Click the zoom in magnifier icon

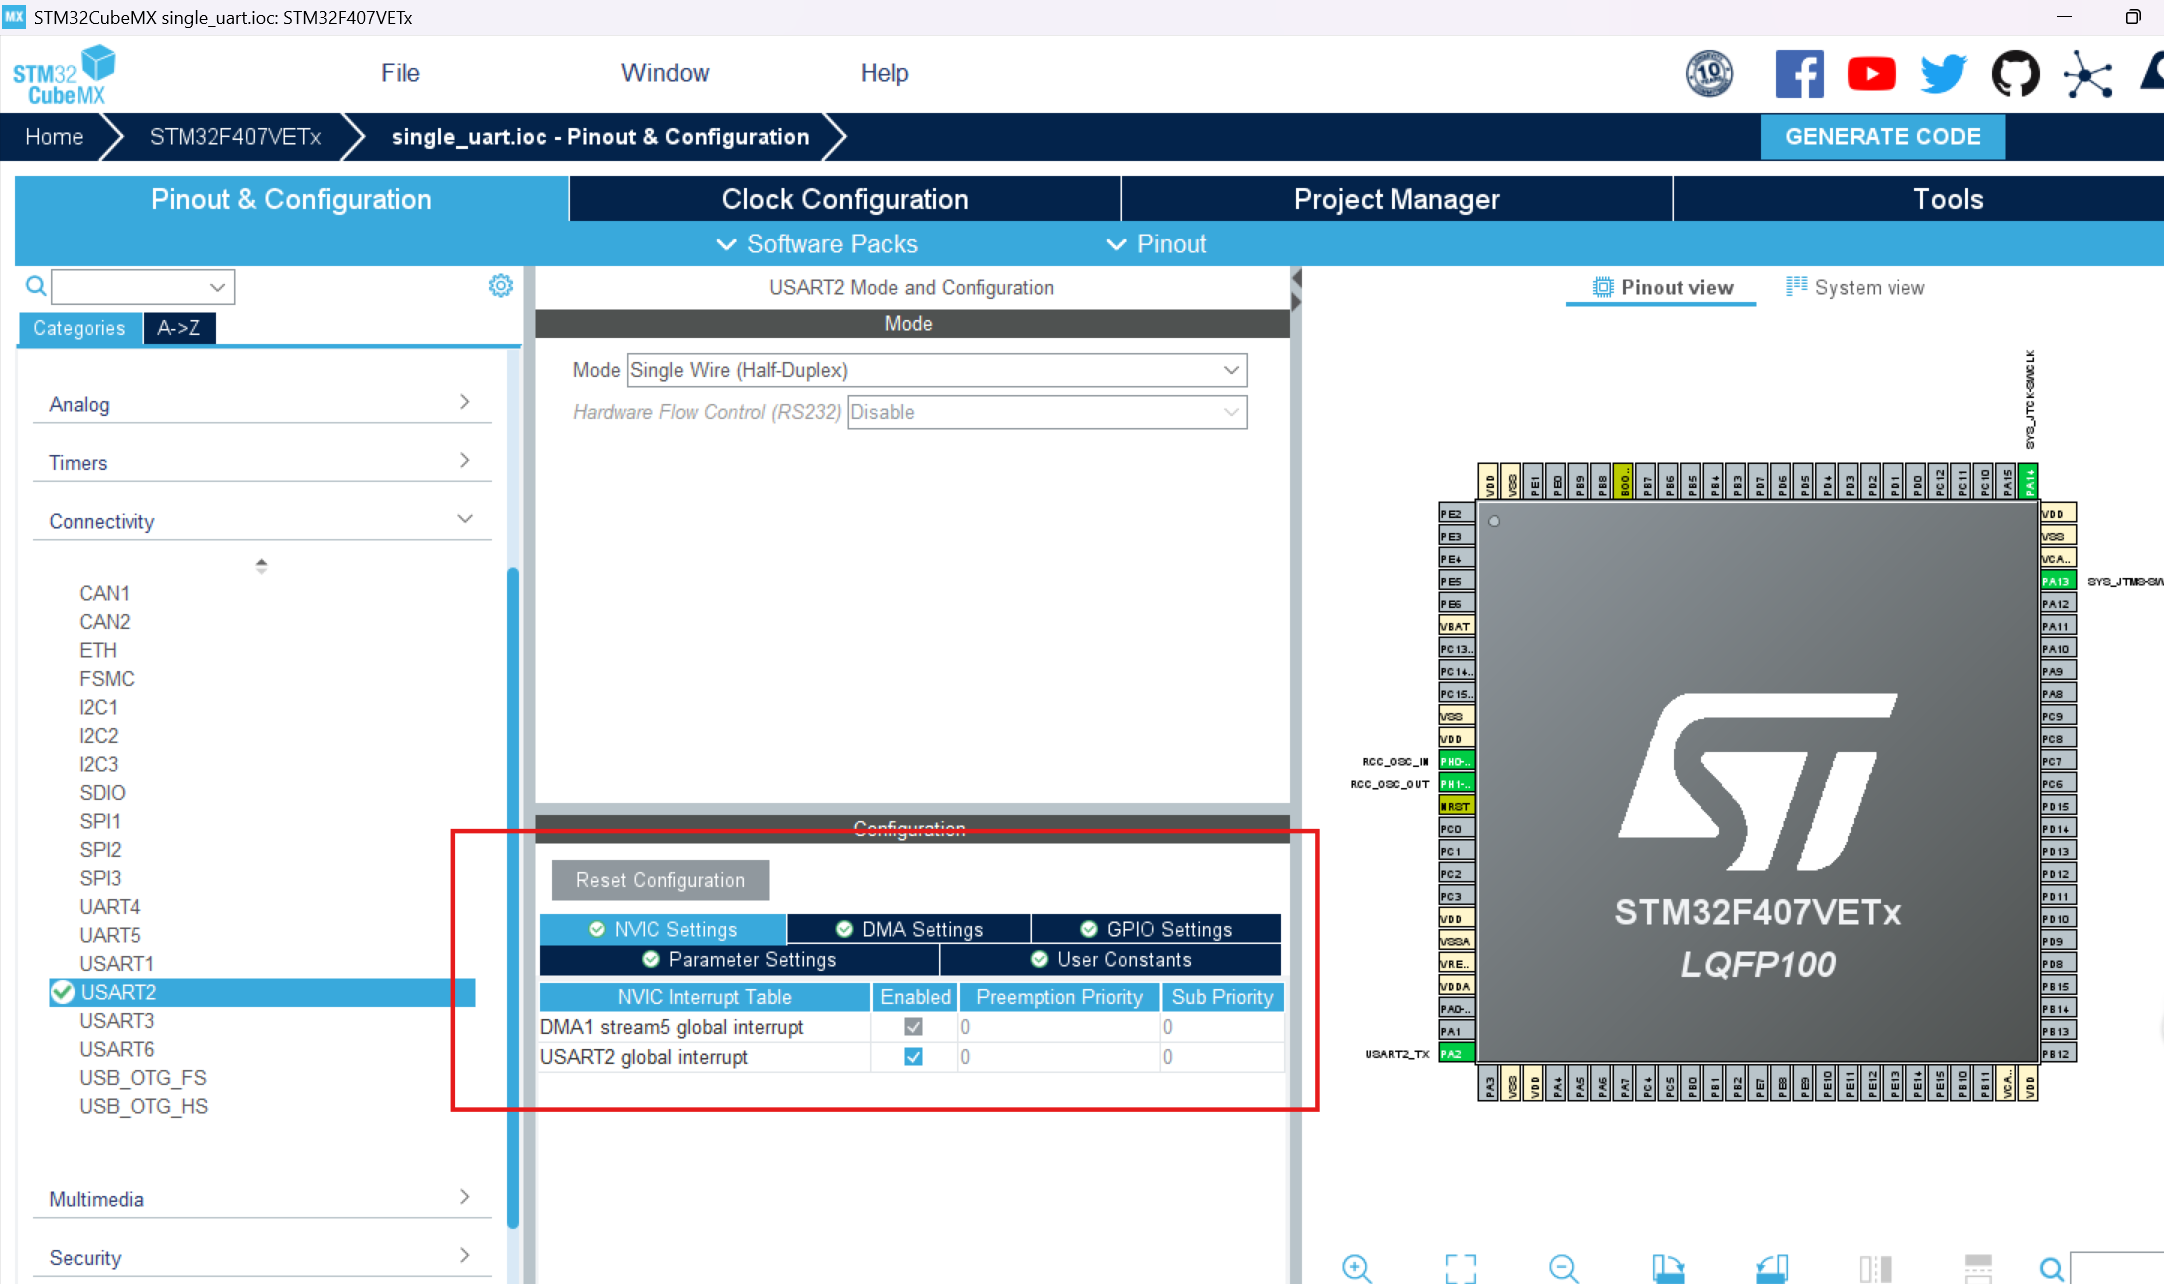[1357, 1268]
